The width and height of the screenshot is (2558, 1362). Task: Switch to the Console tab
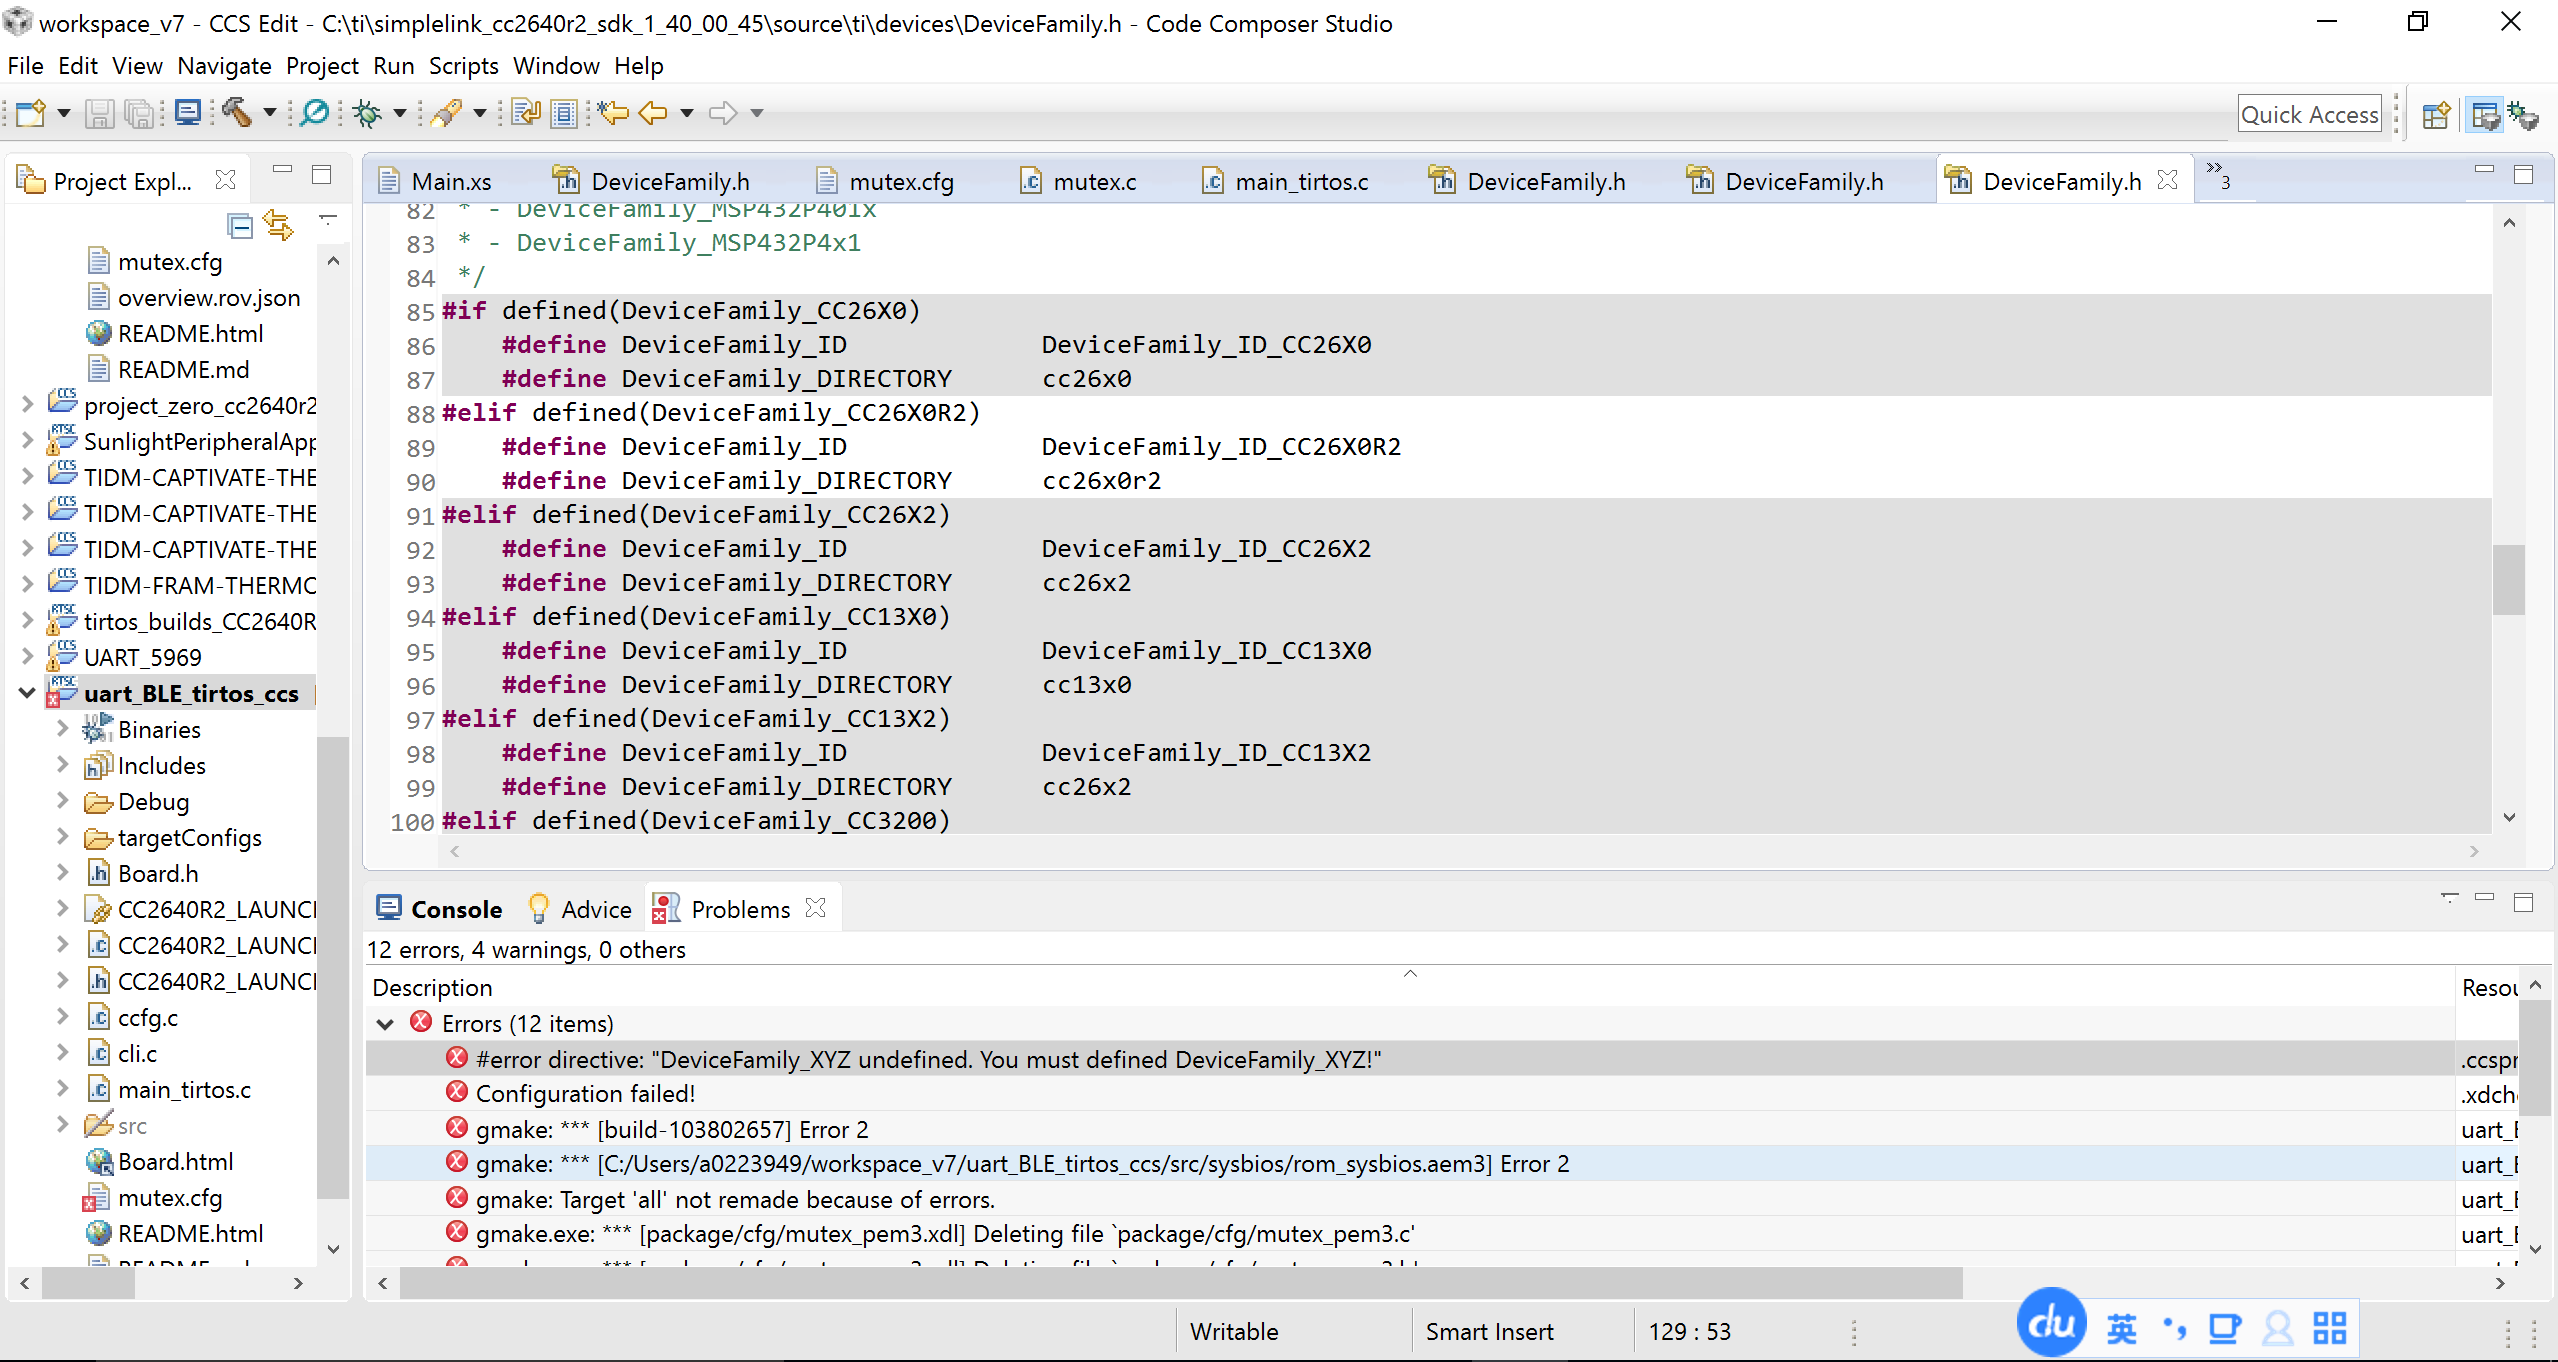(x=439, y=909)
